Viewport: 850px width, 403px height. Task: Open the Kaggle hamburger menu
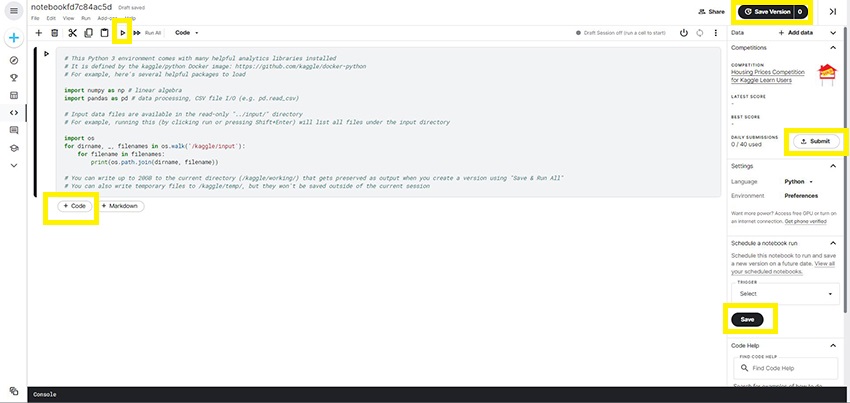[14, 10]
